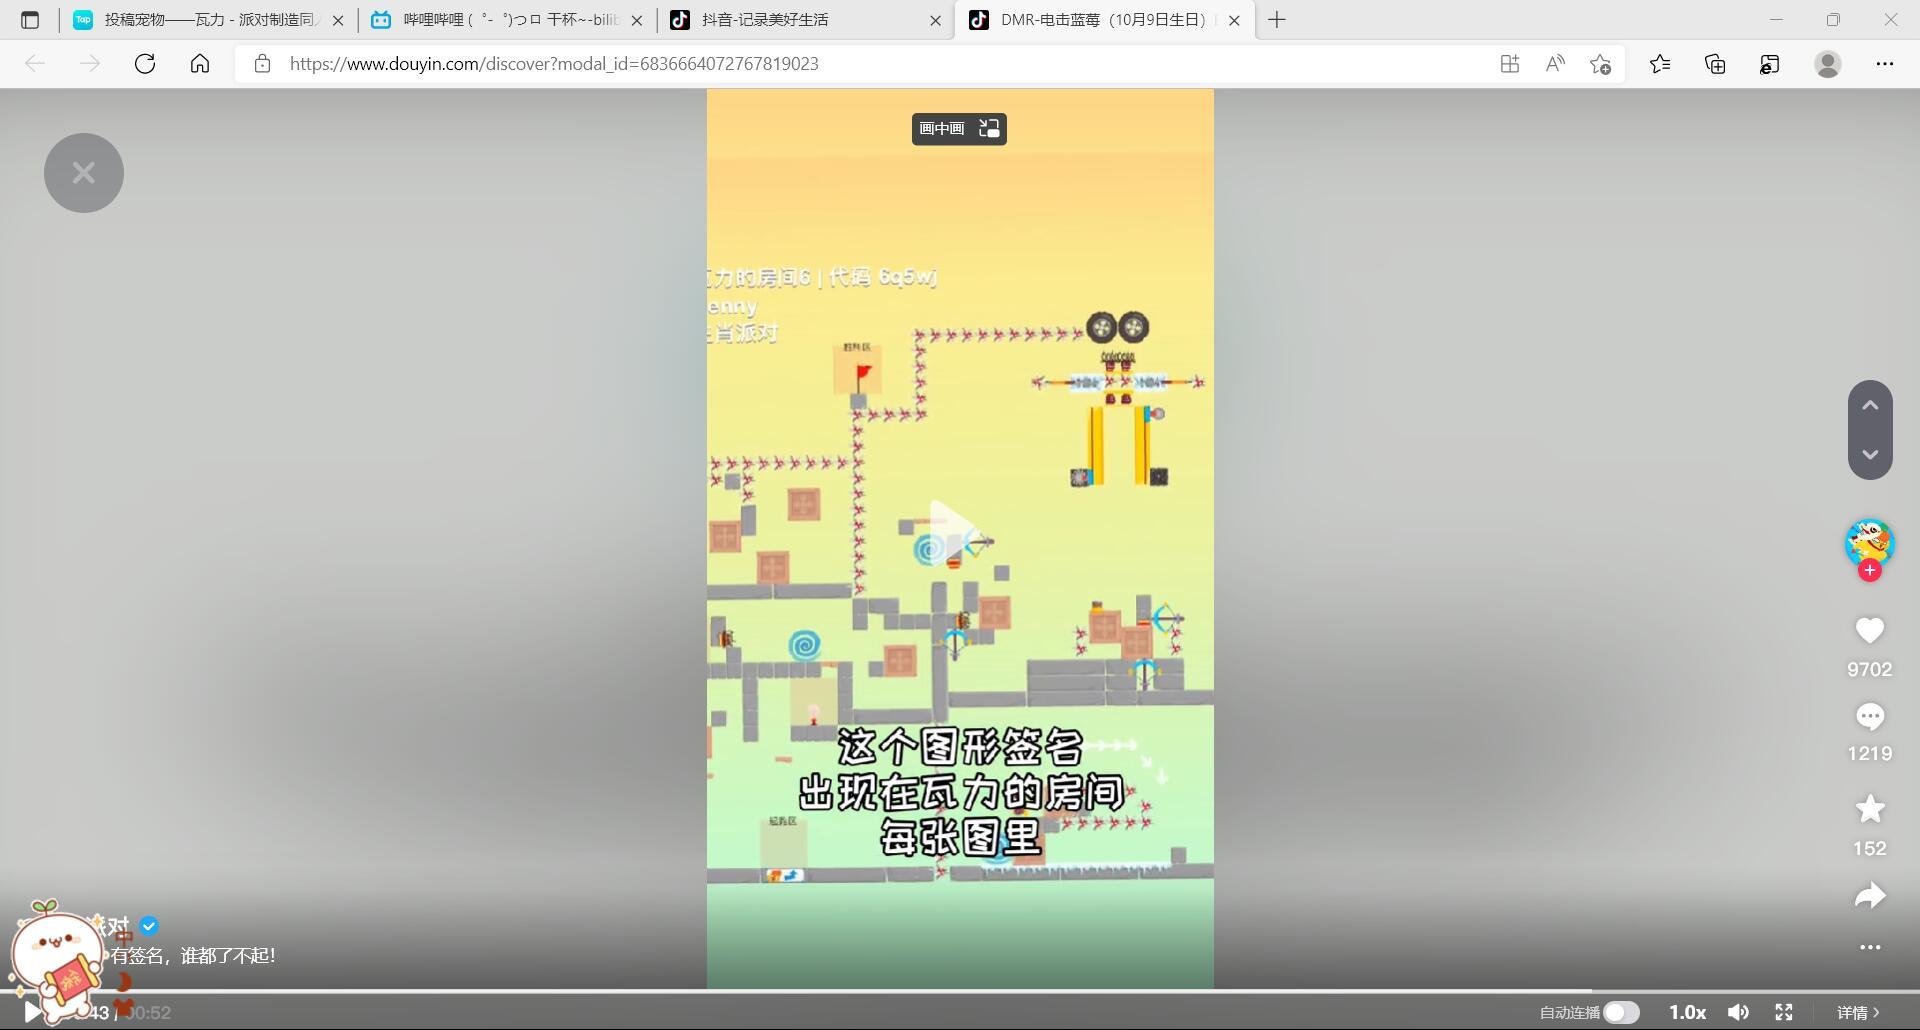Click the address bar URL
Viewport: 1920px width, 1030px height.
point(554,64)
